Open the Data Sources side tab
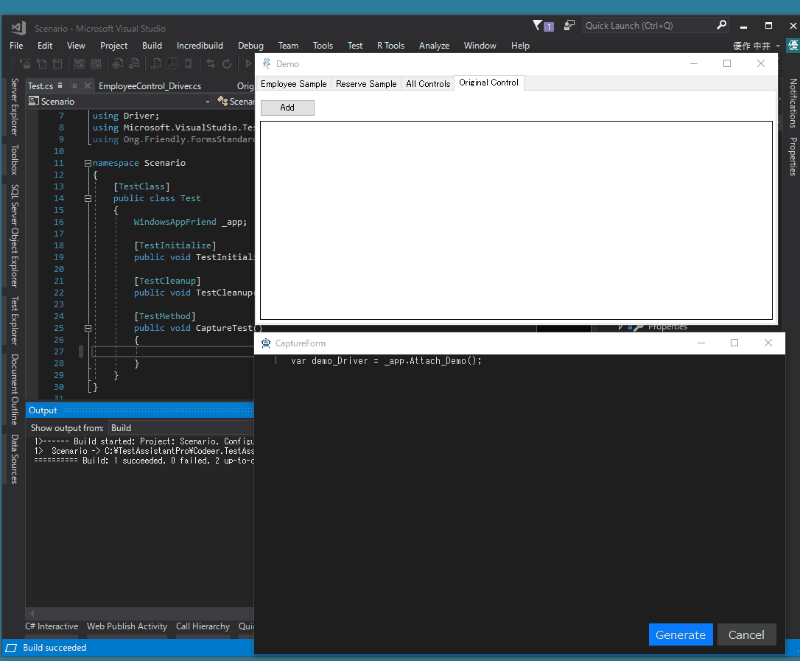 tap(14, 459)
